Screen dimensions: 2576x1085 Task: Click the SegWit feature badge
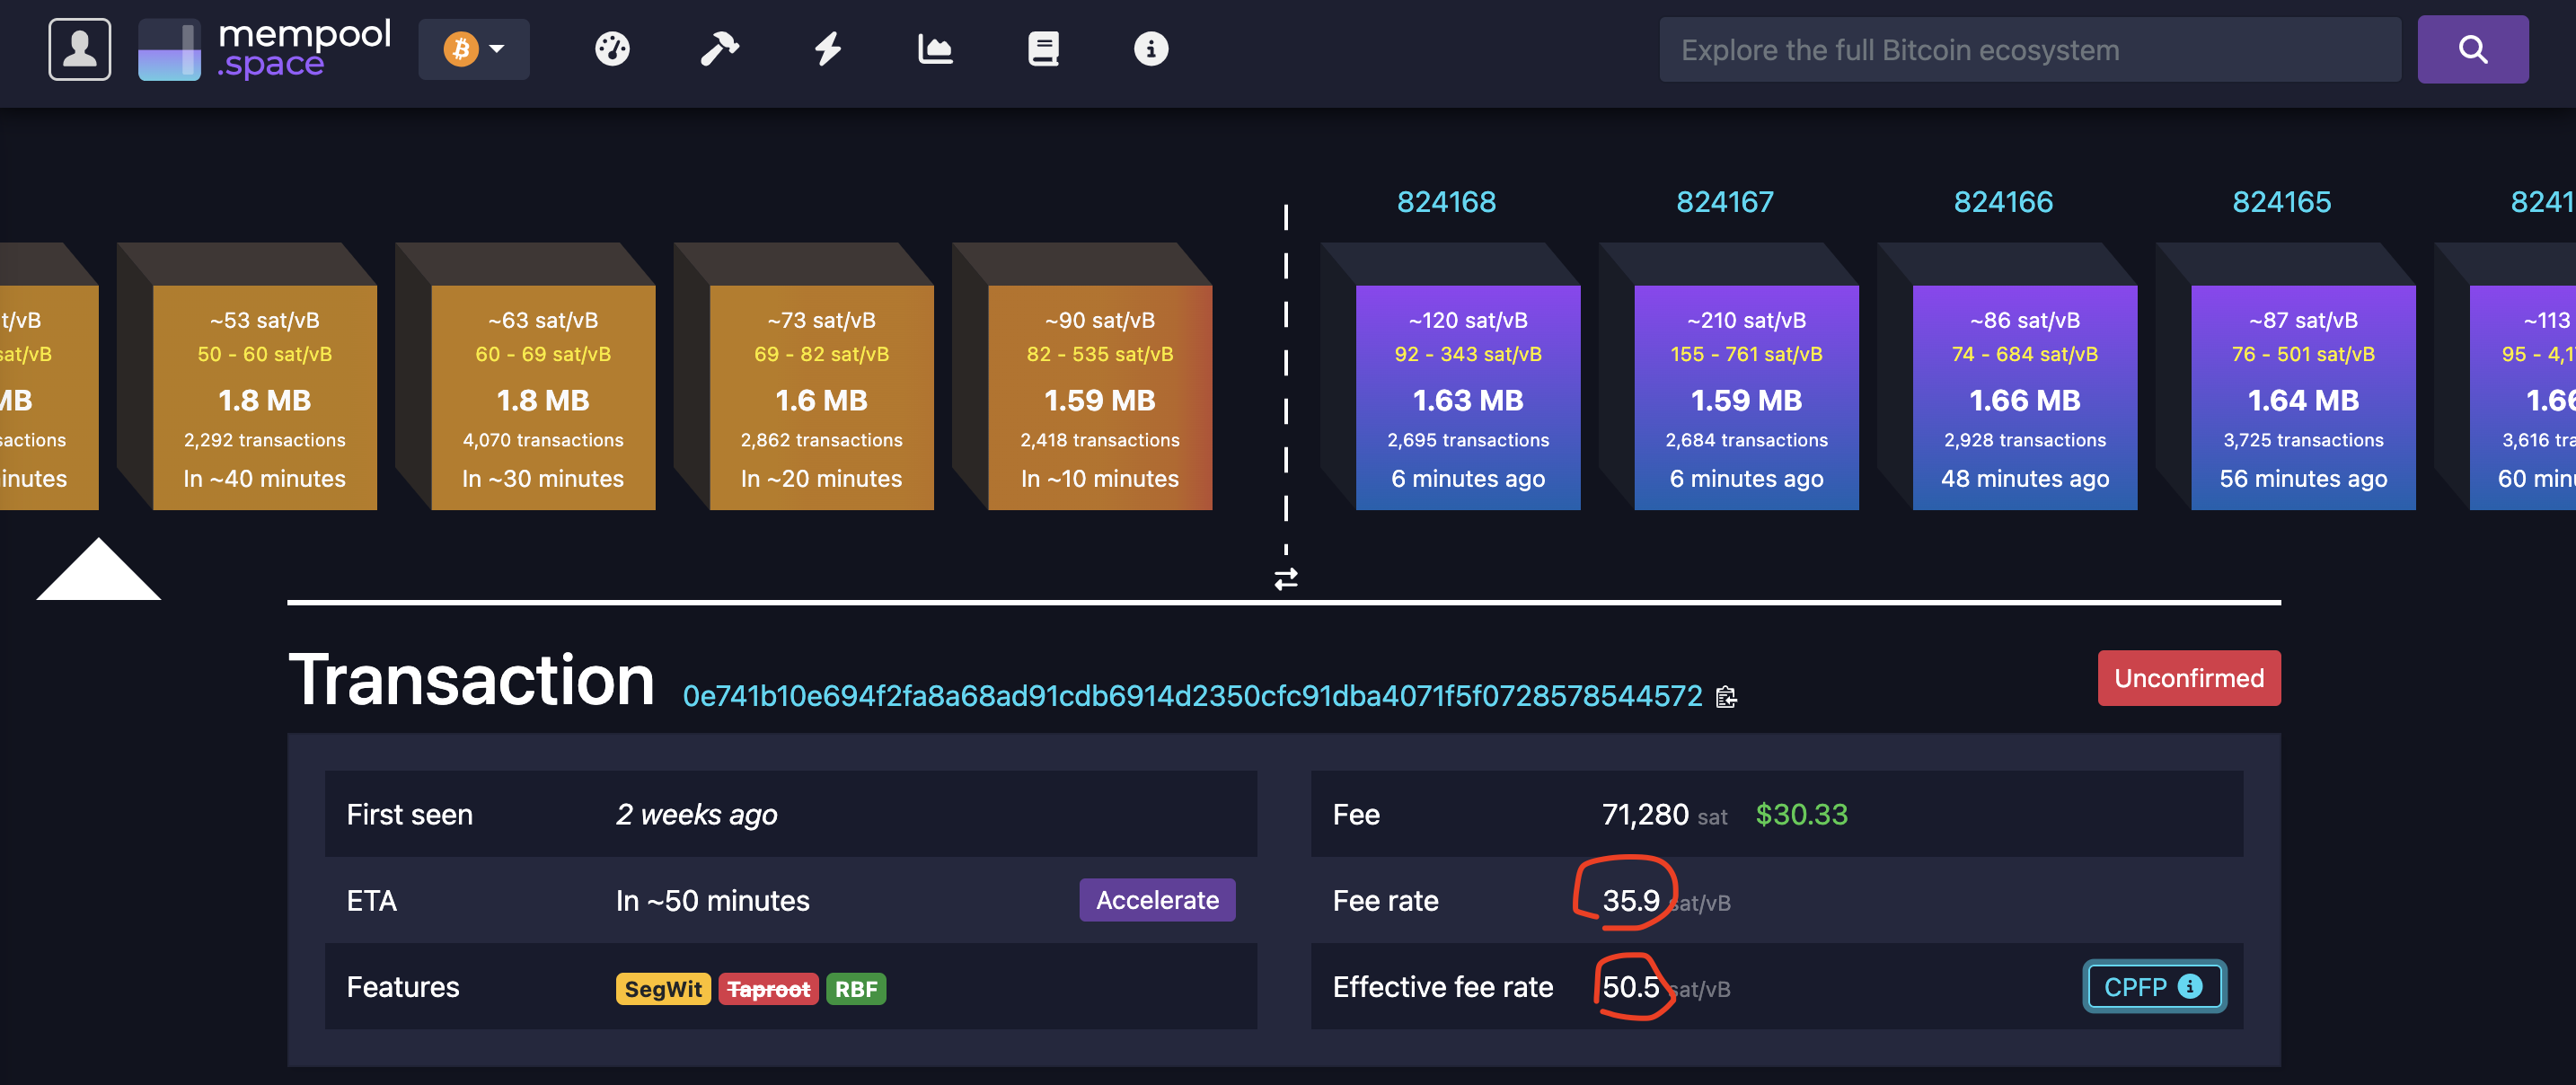click(x=663, y=989)
